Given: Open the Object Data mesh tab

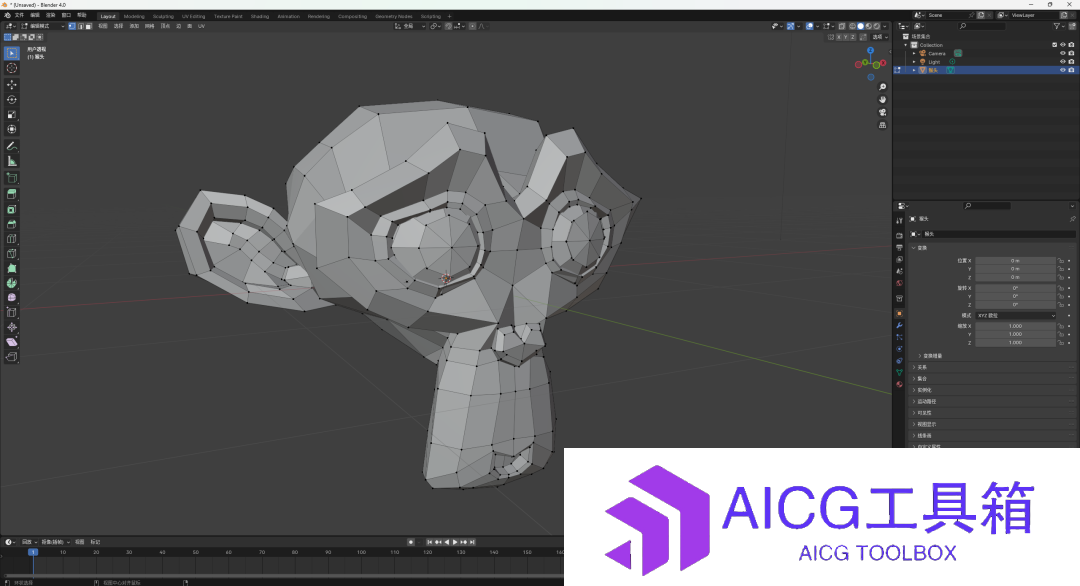Looking at the screenshot, I should pos(900,373).
